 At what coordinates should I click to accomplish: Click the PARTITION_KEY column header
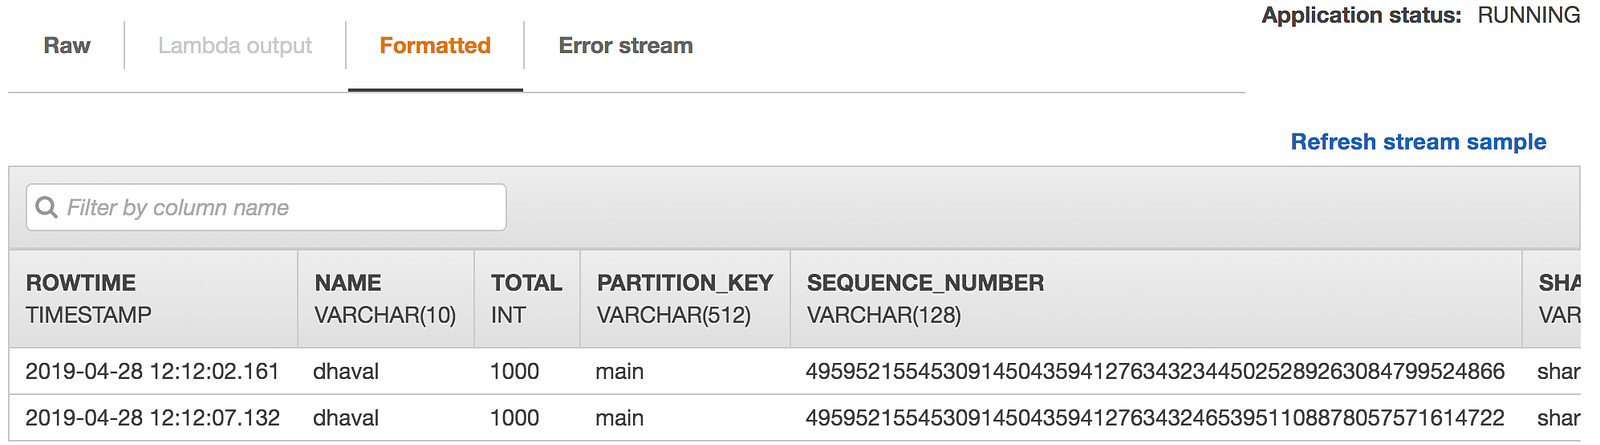tap(685, 283)
